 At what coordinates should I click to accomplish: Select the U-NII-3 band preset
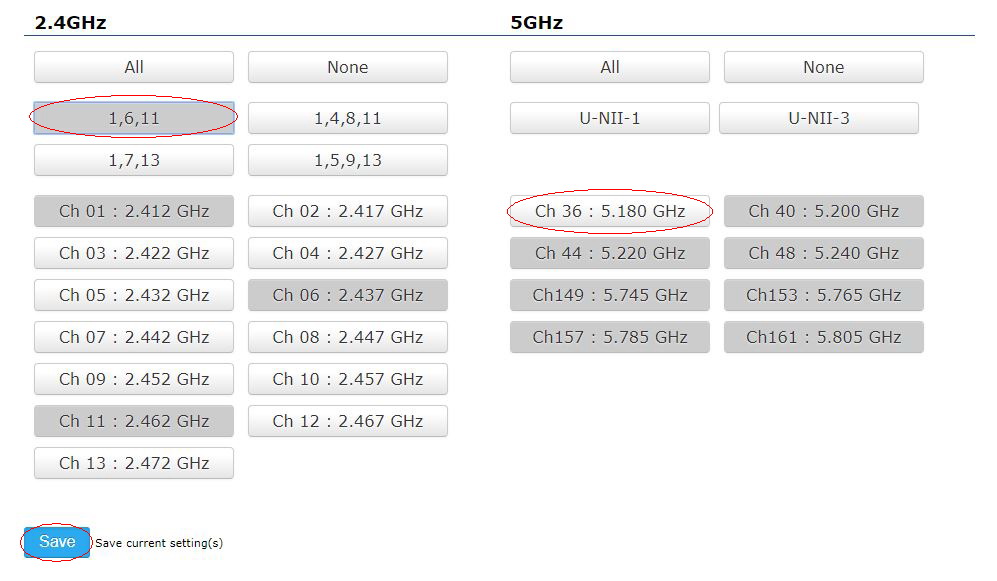click(819, 118)
